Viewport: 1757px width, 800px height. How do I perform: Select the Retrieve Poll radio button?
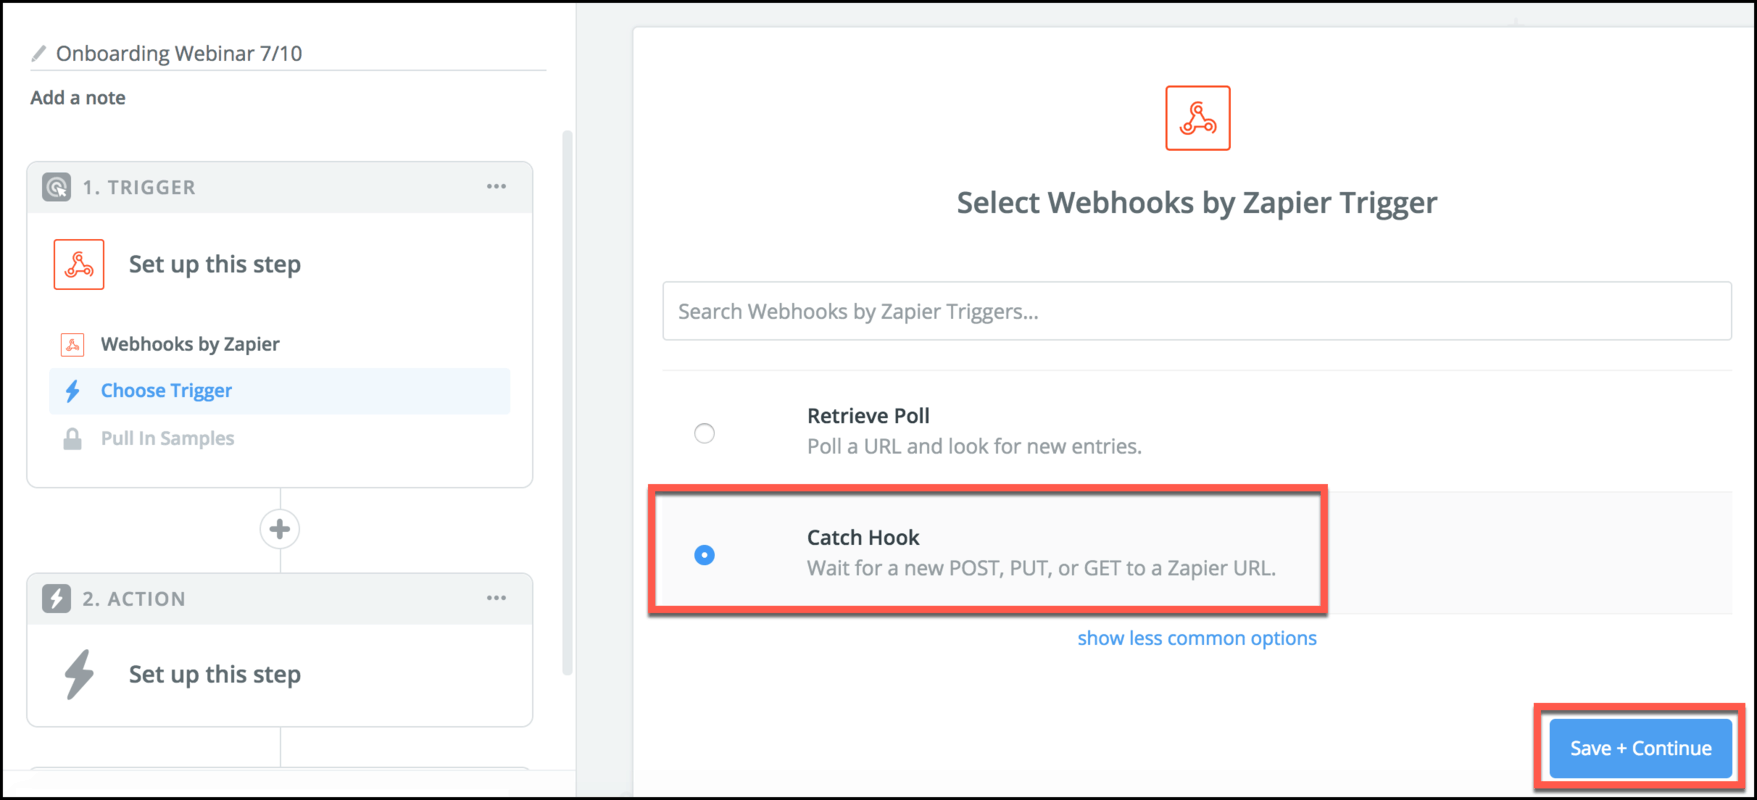coord(705,433)
